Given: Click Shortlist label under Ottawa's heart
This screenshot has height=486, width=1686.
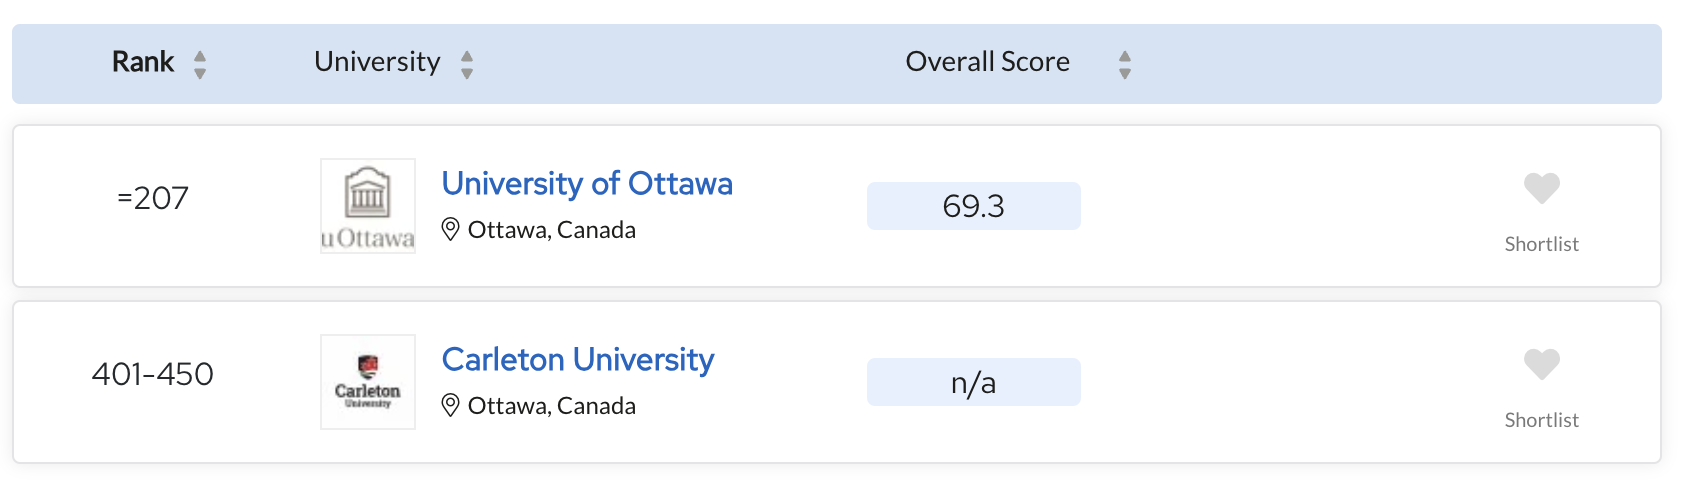Looking at the screenshot, I should pos(1541,244).
